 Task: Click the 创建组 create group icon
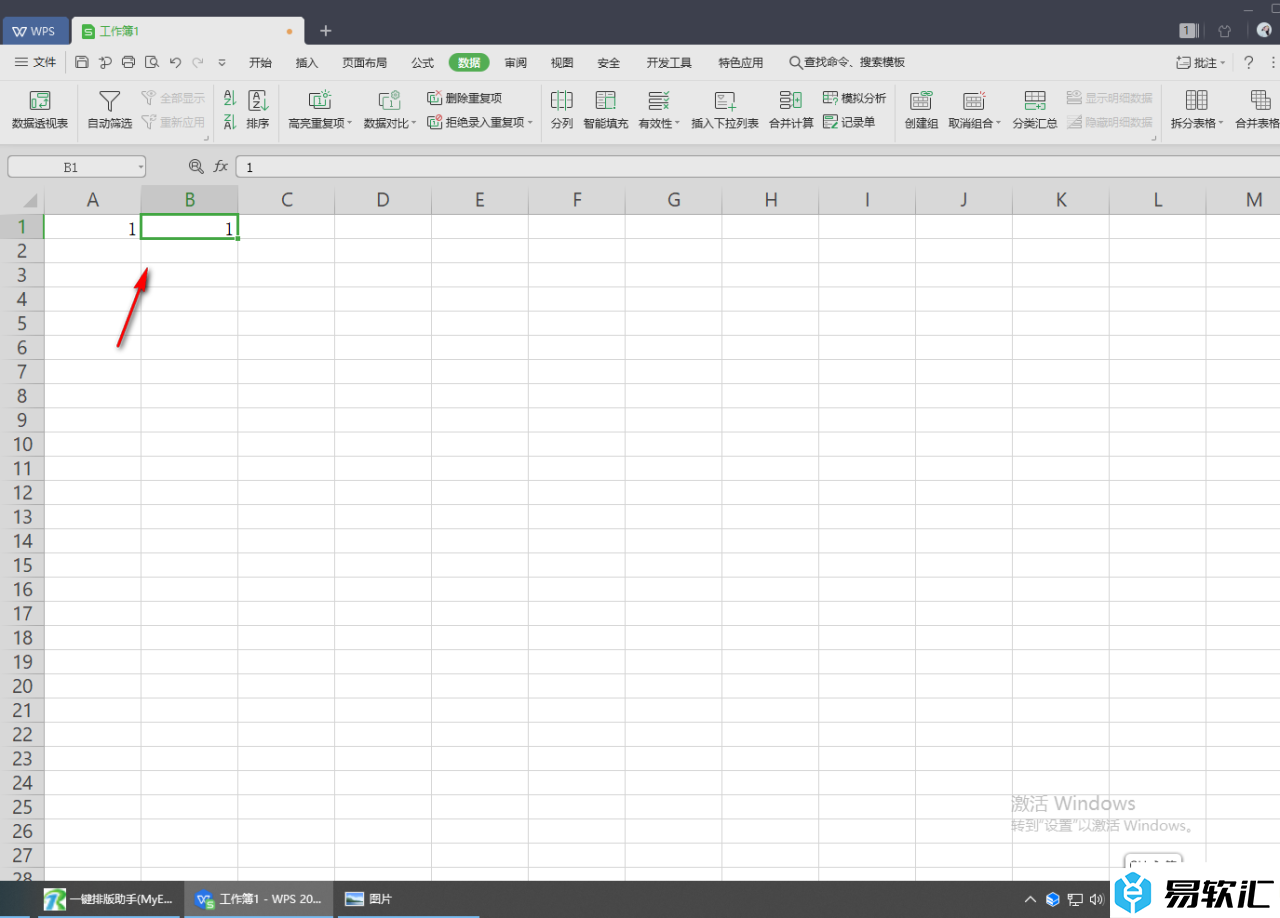pos(921,100)
